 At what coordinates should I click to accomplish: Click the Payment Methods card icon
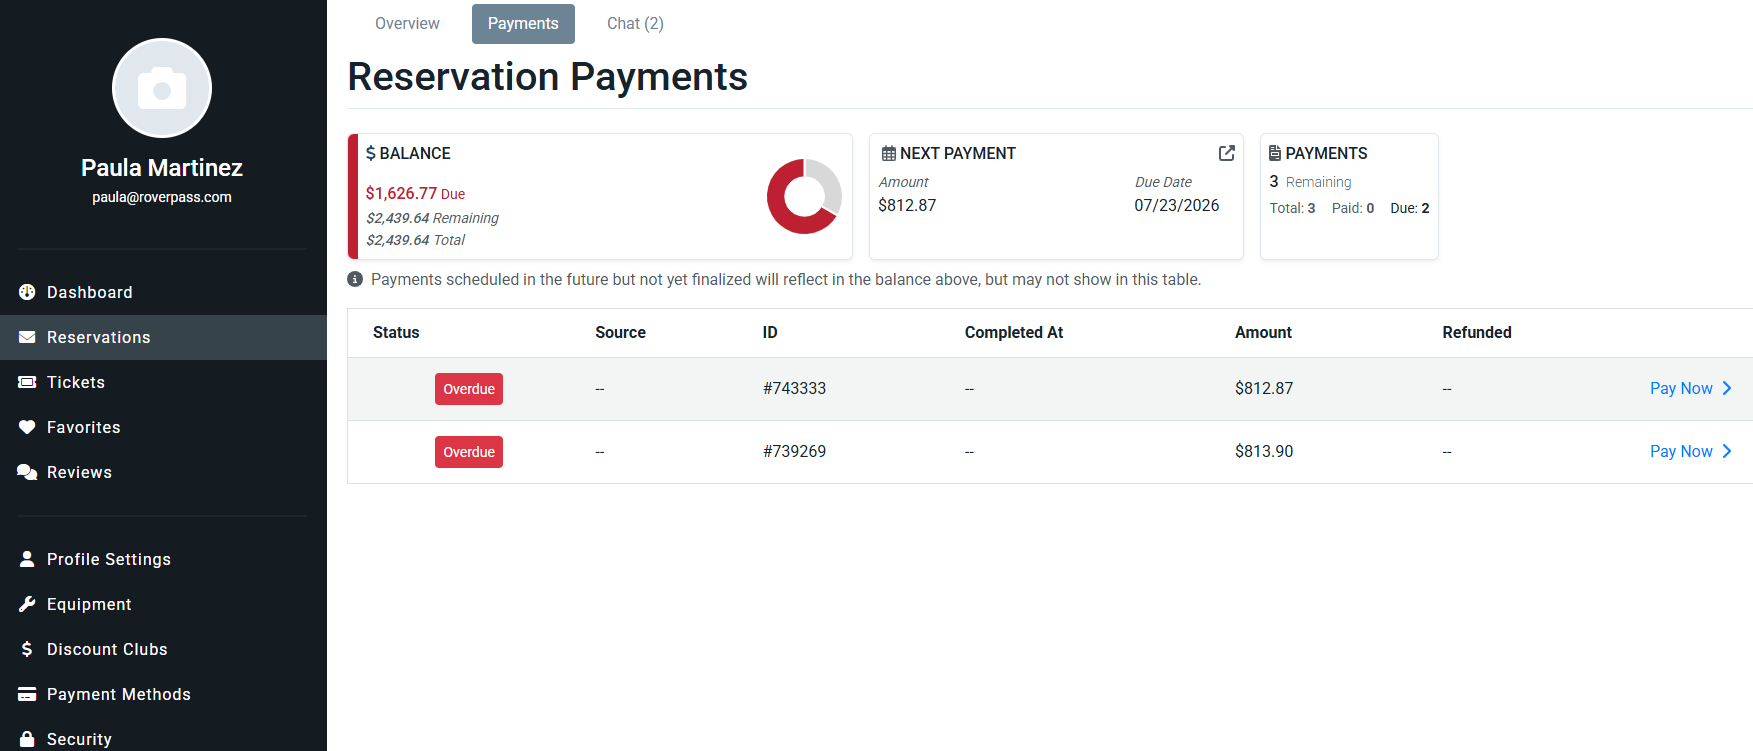tap(27, 694)
